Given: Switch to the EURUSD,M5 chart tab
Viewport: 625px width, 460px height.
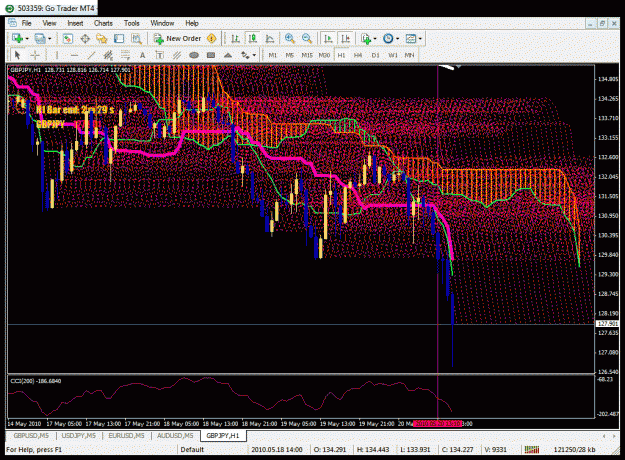Looking at the screenshot, I should click(x=126, y=436).
